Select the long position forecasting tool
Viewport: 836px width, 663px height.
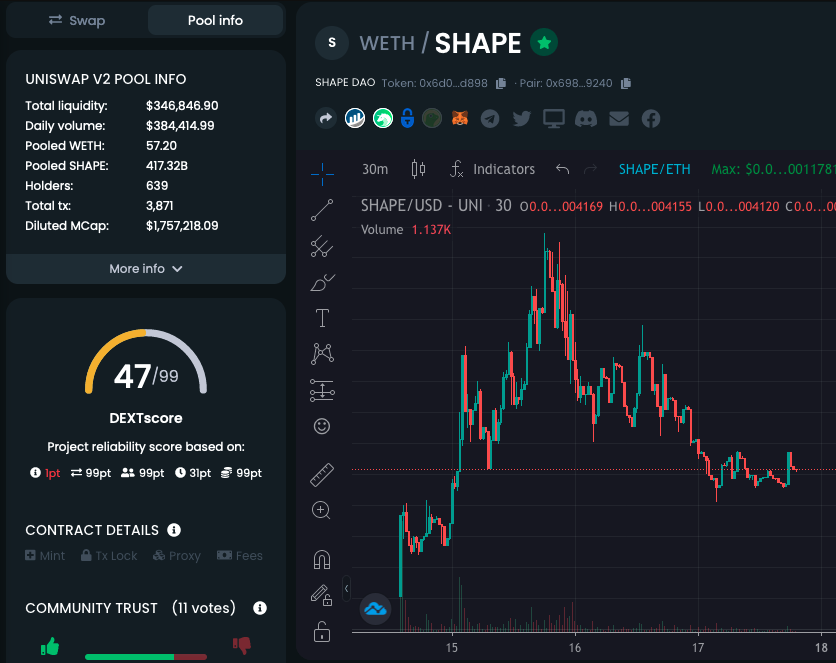click(x=322, y=390)
